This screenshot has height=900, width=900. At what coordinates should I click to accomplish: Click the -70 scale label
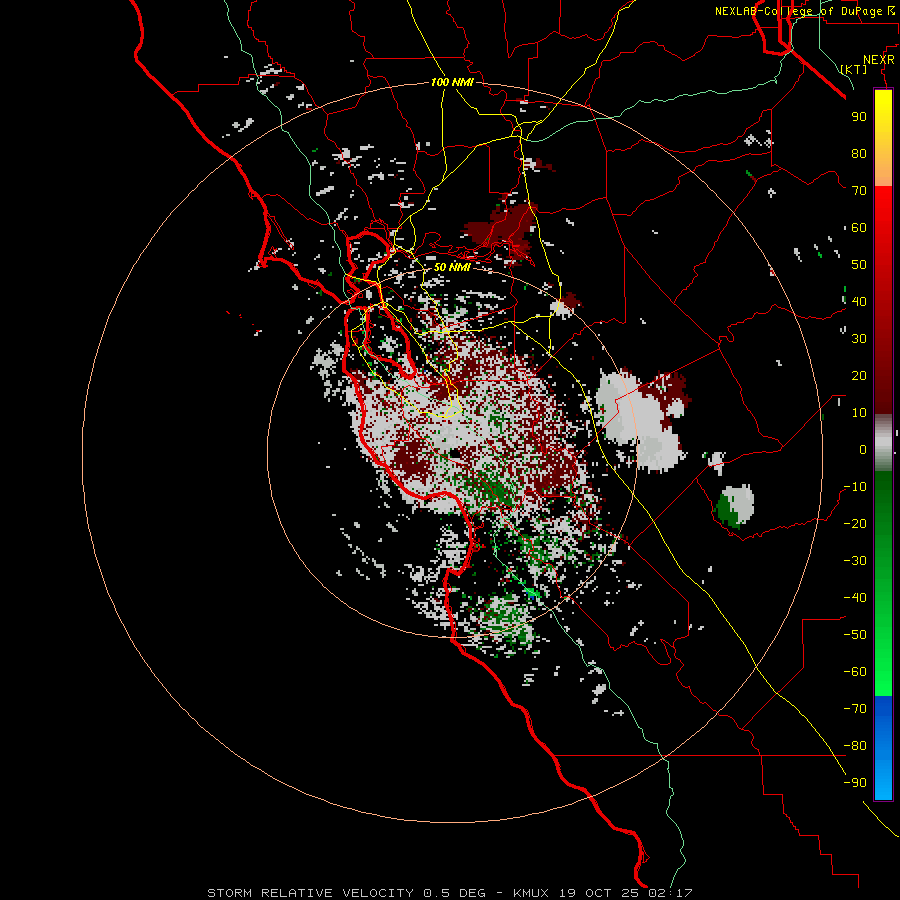[855, 709]
